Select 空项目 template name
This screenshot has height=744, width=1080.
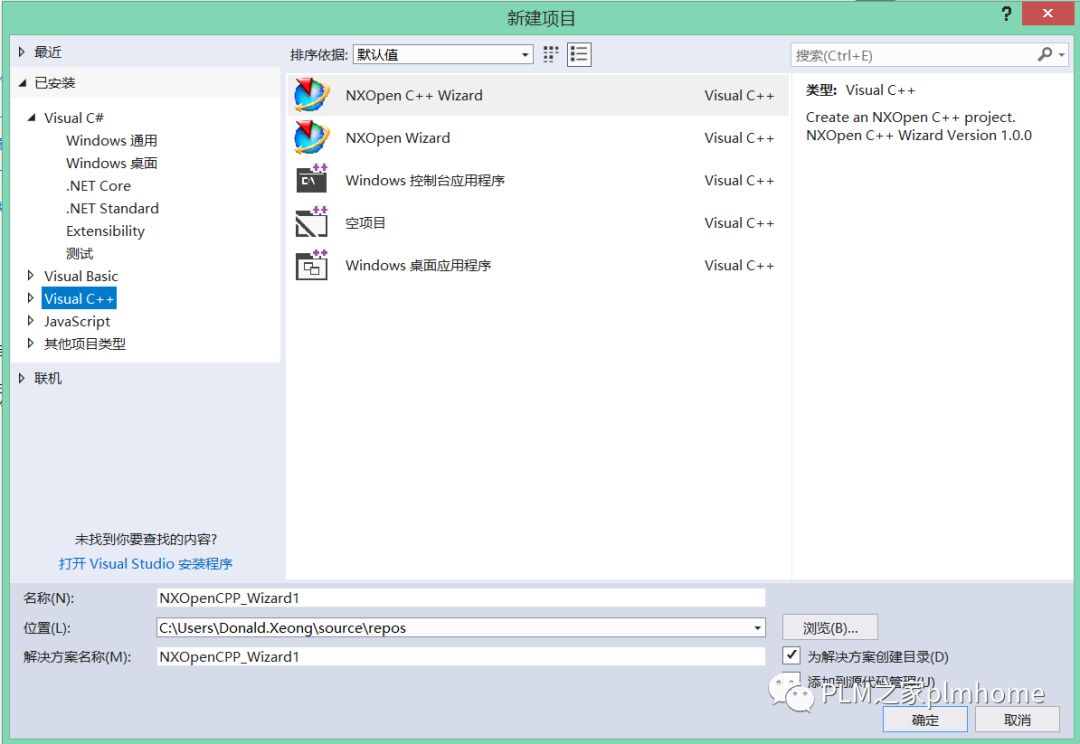pyautogui.click(x=365, y=223)
